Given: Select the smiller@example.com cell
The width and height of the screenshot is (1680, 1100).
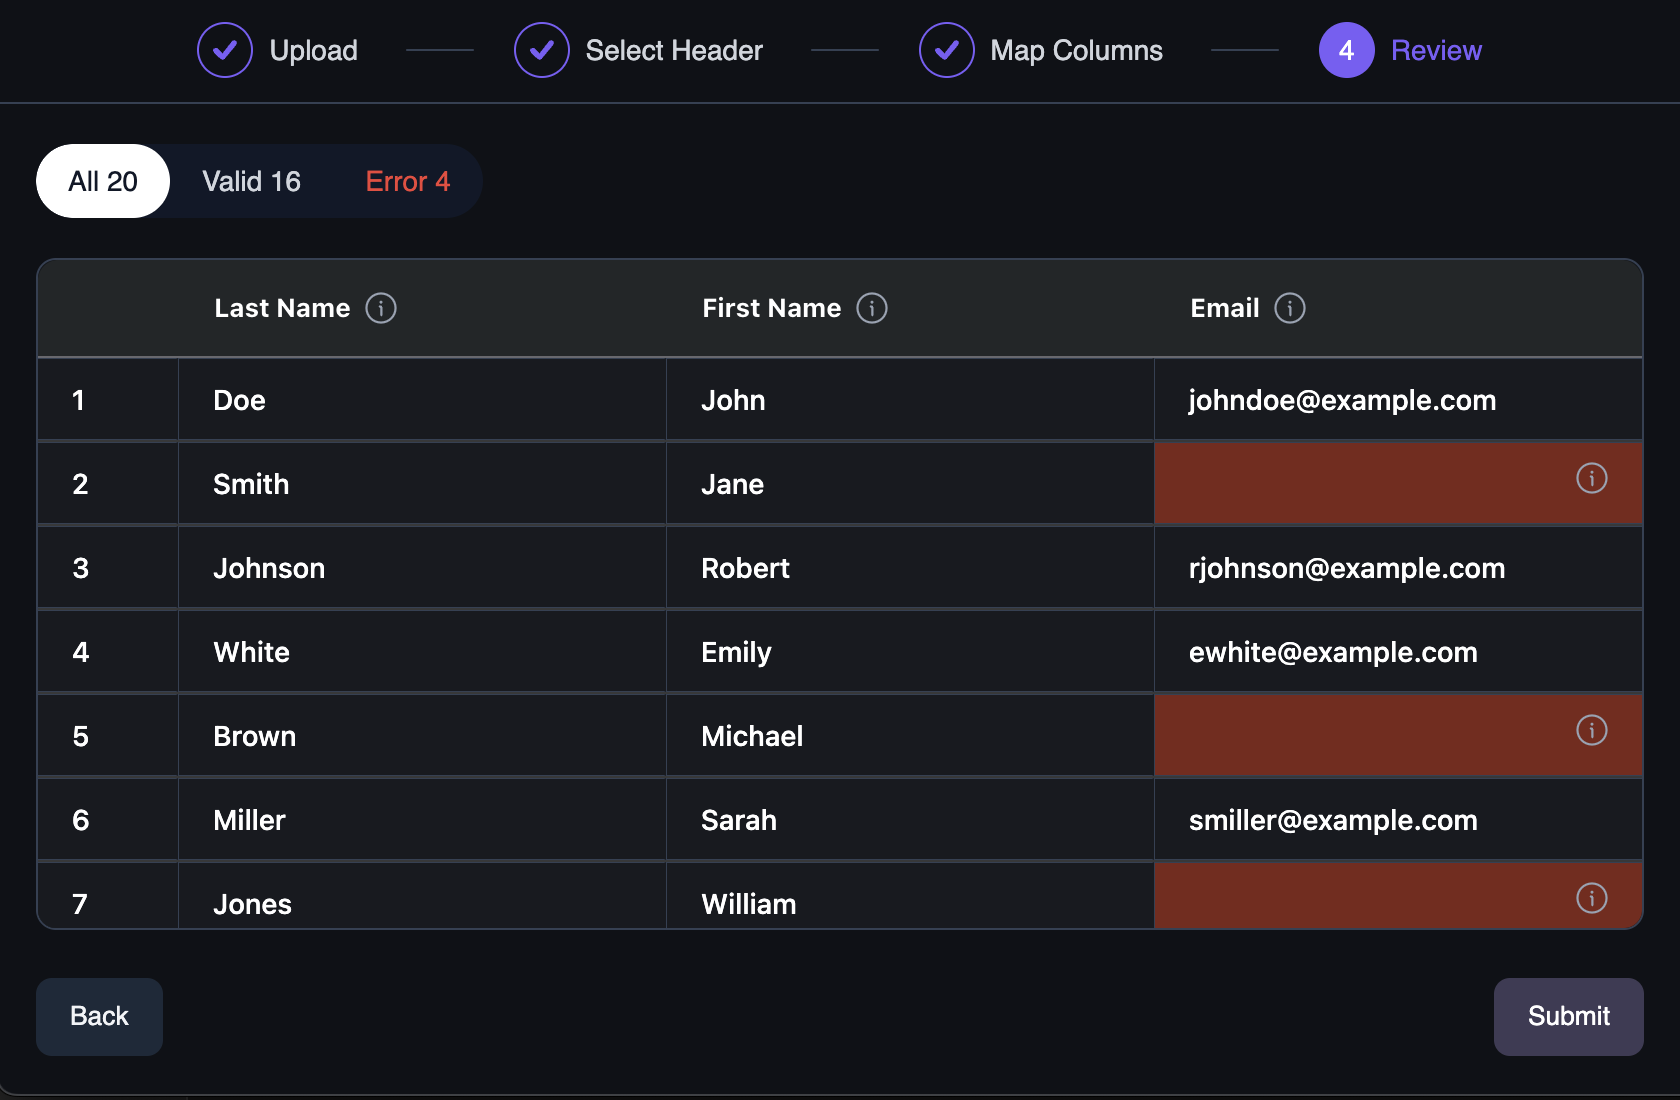Looking at the screenshot, I should tap(1398, 820).
